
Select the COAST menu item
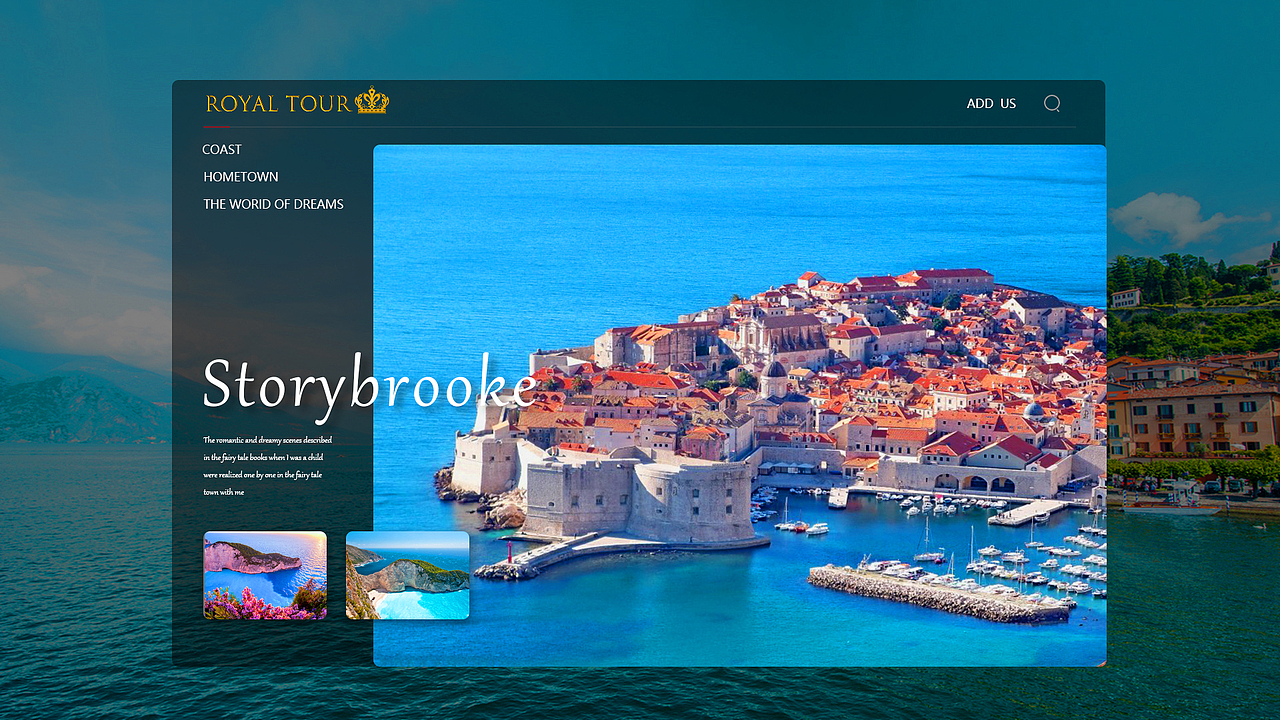pos(222,149)
